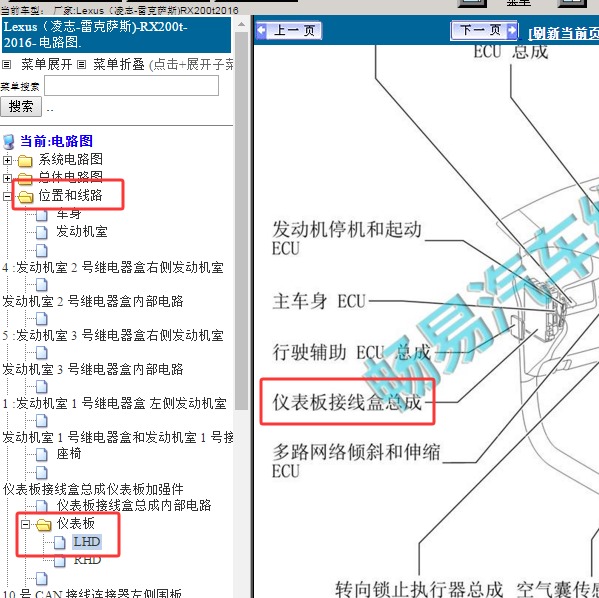
Task: Click the Lexus RX200t-2016 电路图 title header
Action: click(x=116, y=34)
